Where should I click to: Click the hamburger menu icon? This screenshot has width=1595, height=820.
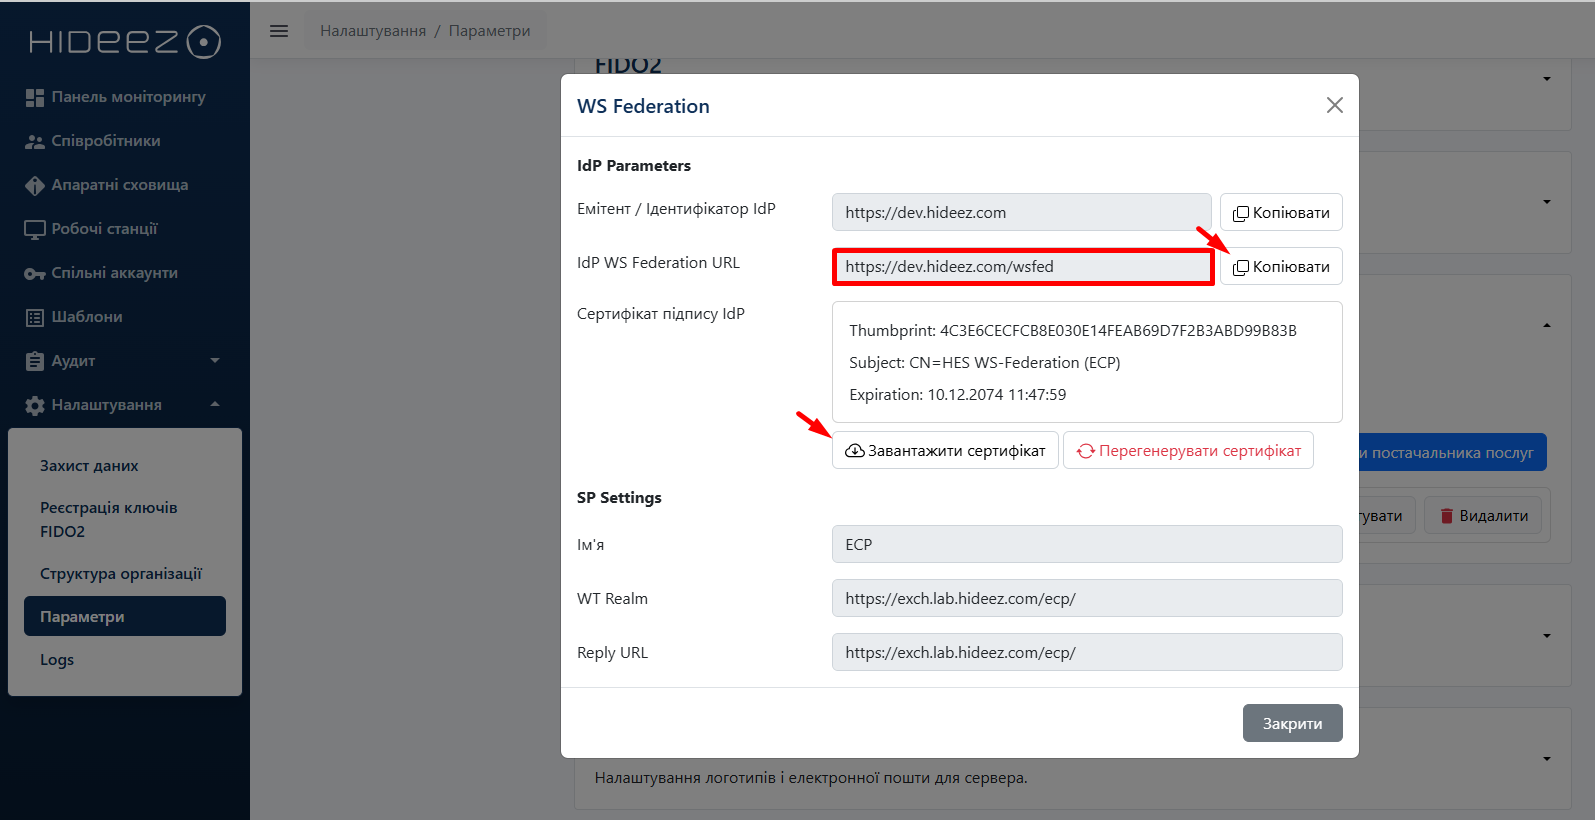[x=279, y=31]
